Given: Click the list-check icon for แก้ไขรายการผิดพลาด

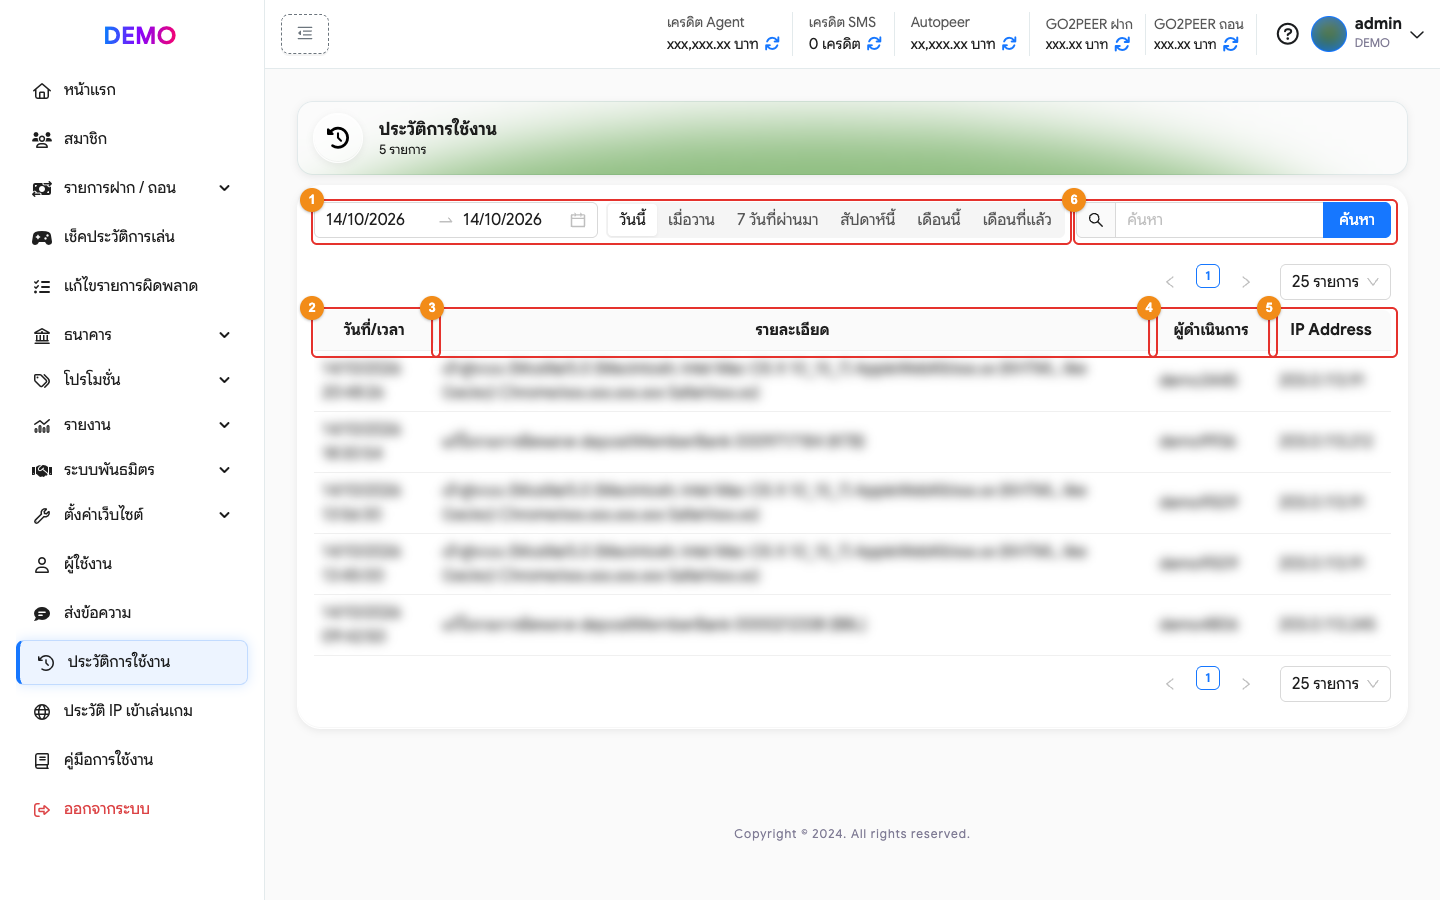Looking at the screenshot, I should click(42, 287).
